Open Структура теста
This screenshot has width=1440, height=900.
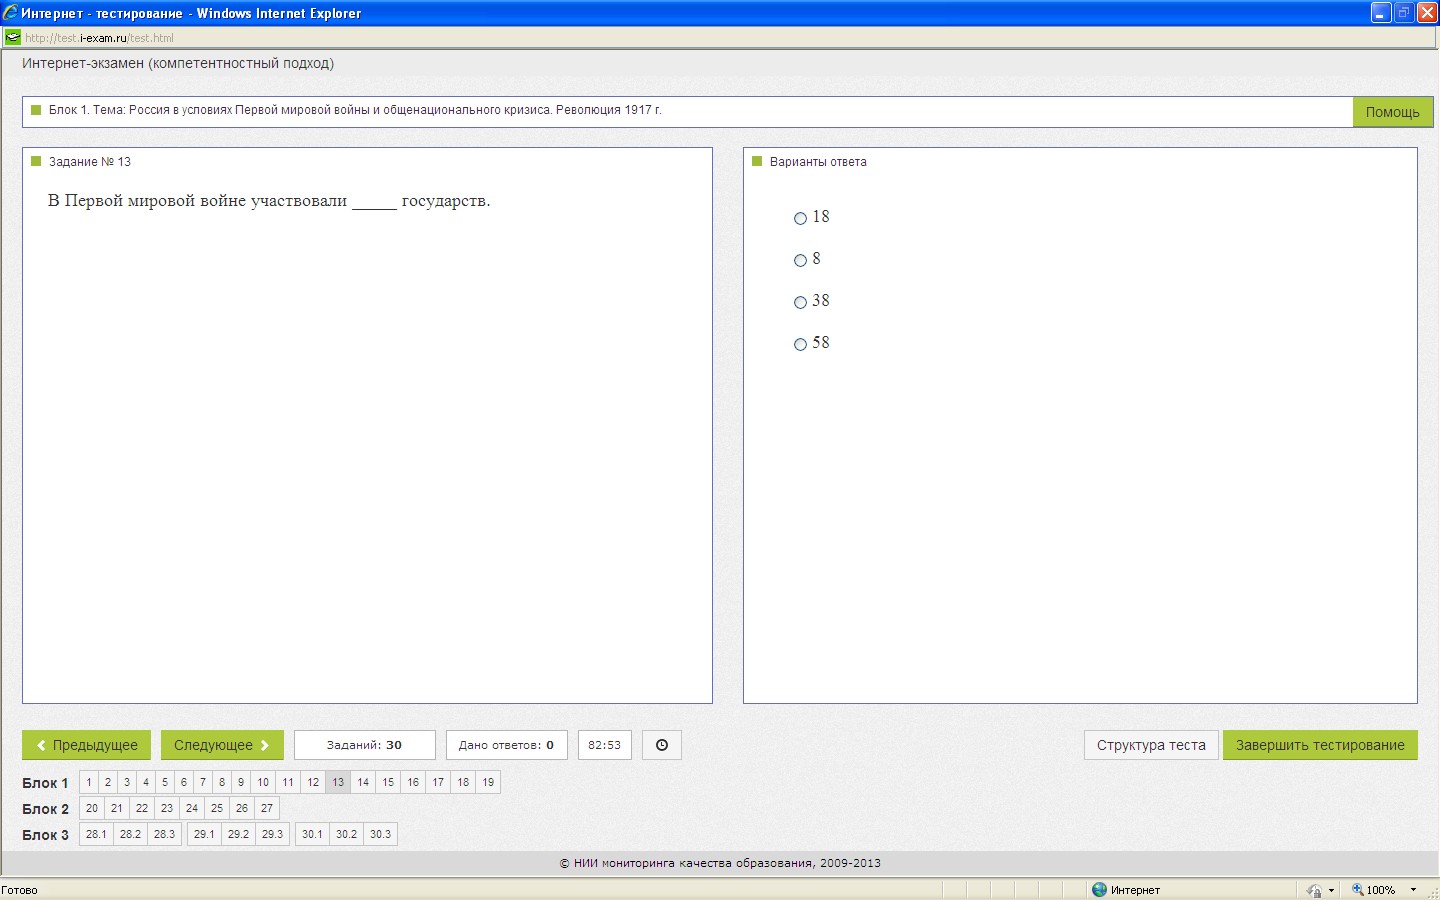click(1151, 745)
